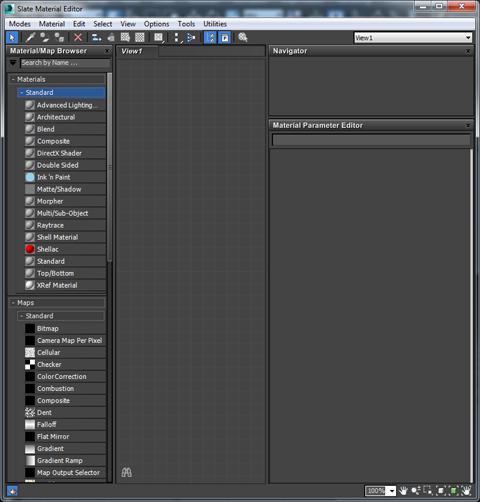Click the Checker map pattern thumbnail
Screen dimensions: 480x502
point(30,364)
